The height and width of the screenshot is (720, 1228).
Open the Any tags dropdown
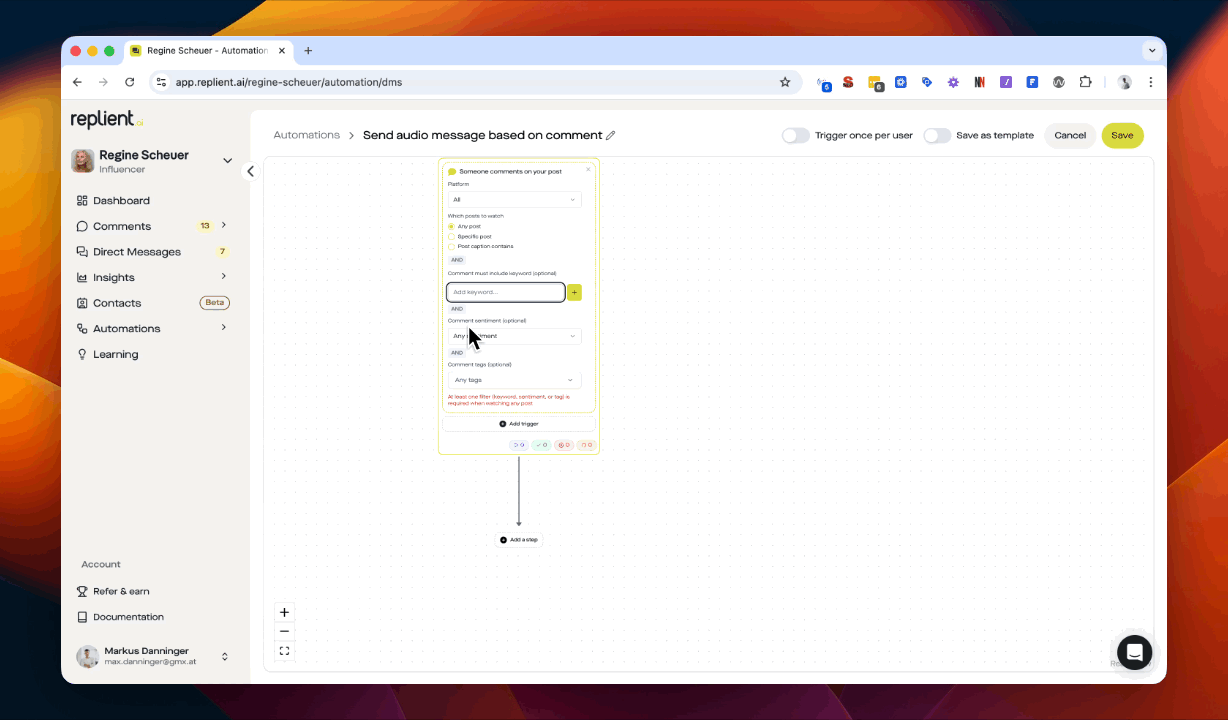pyautogui.click(x=514, y=380)
